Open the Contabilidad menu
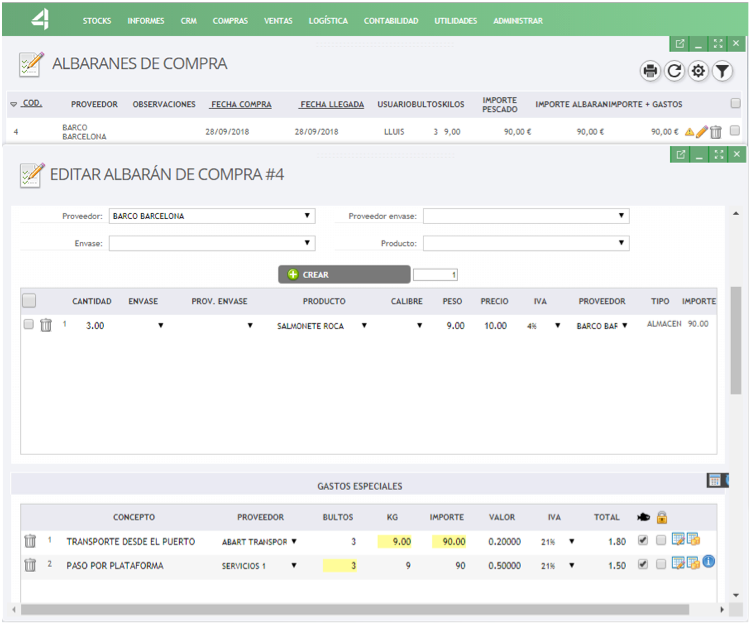 click(392, 21)
